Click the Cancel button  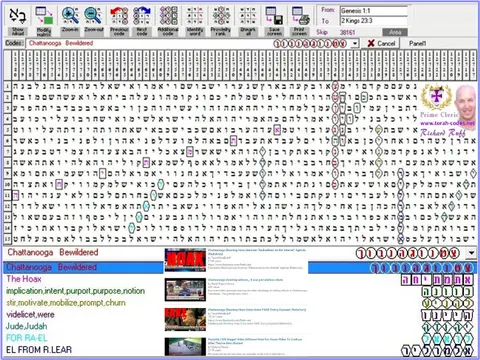pyautogui.click(x=381, y=43)
